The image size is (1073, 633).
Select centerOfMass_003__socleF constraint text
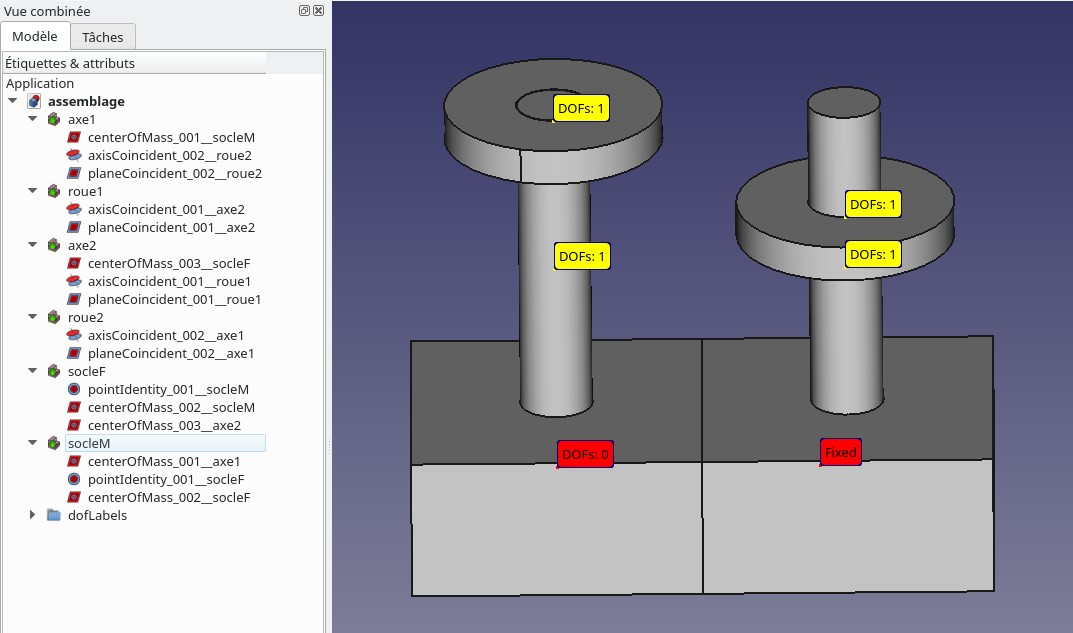(x=169, y=263)
